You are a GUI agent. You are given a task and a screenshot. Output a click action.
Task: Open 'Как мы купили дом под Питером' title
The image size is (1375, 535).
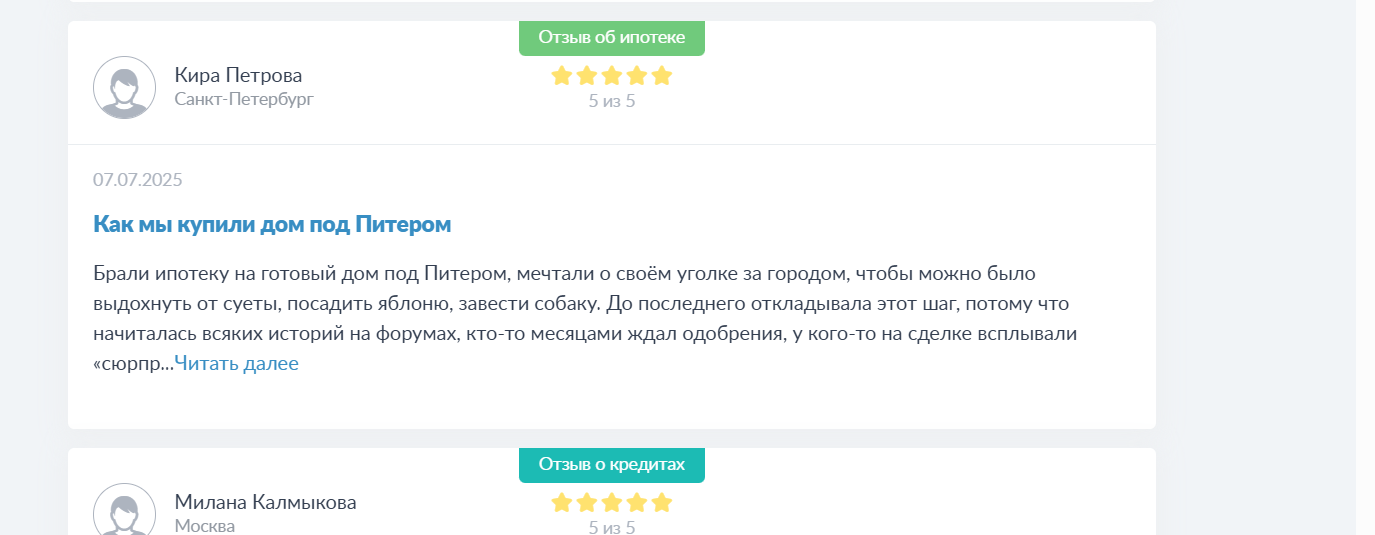tap(272, 224)
